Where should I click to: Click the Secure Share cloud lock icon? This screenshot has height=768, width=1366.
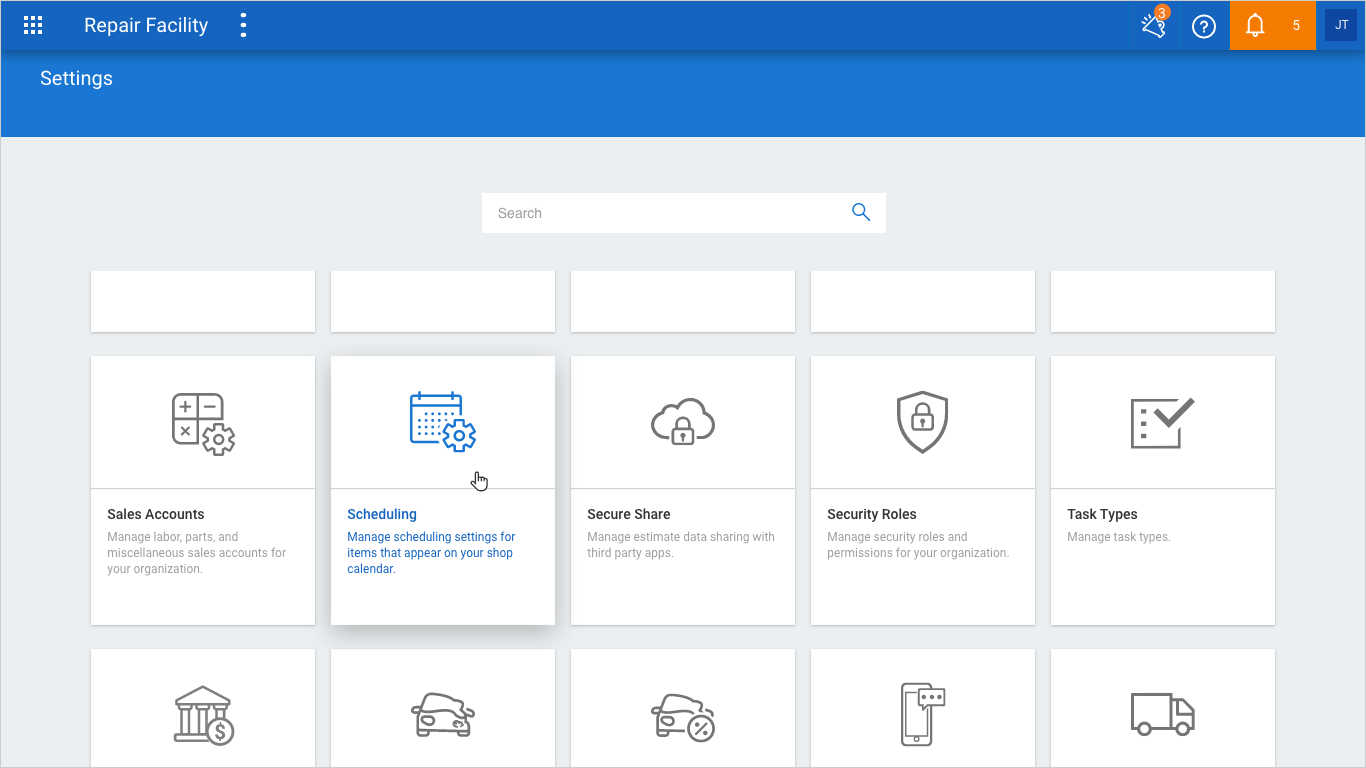point(683,422)
